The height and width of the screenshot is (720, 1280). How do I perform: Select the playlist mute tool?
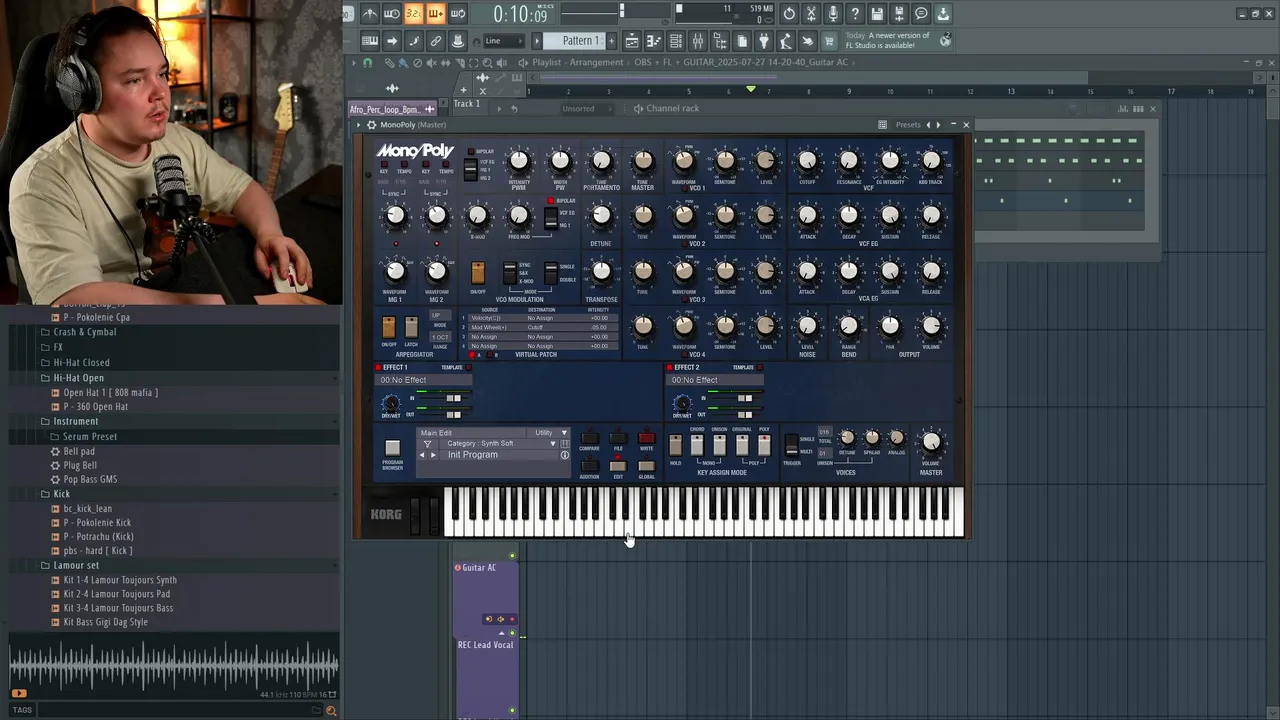431,62
